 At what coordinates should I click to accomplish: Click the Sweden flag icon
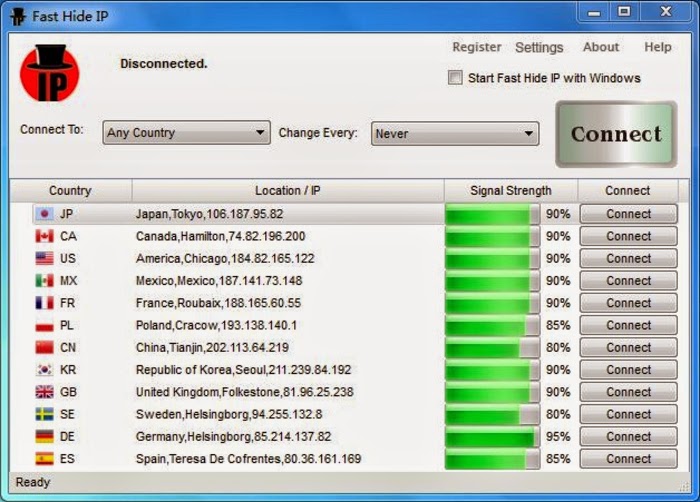tap(44, 414)
